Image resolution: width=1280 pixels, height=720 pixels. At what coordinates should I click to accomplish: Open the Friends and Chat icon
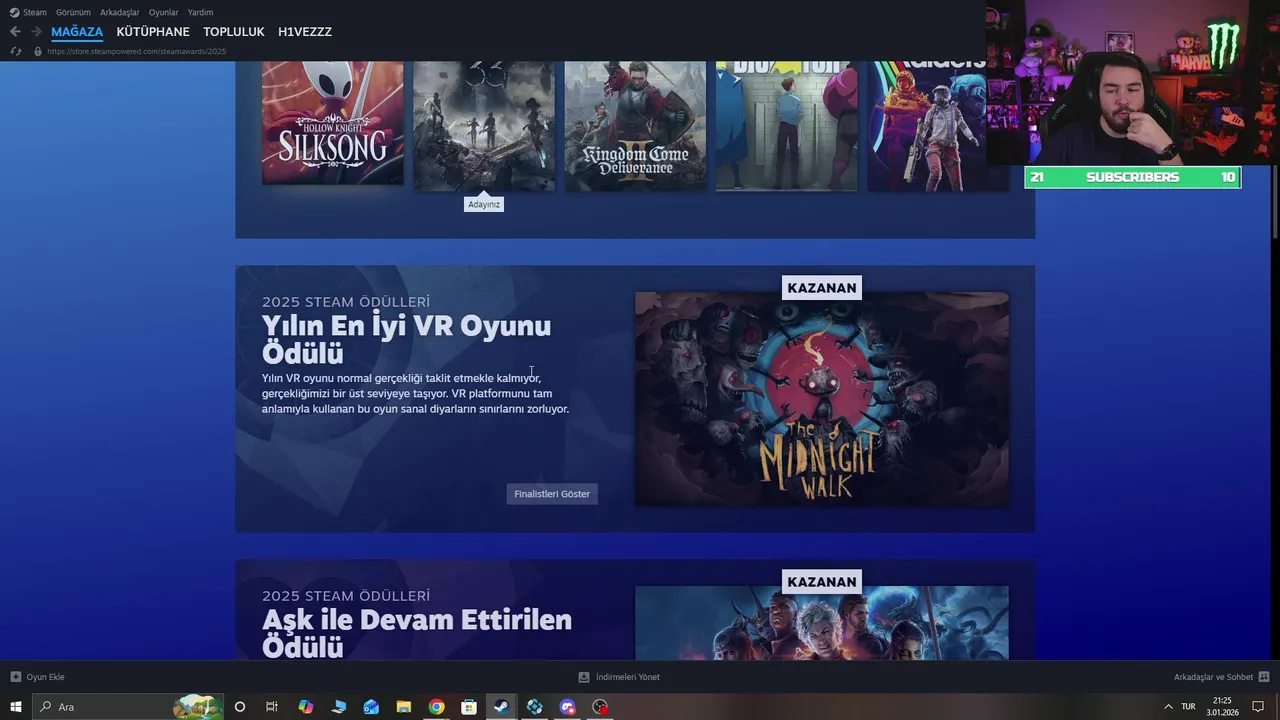point(1264,677)
